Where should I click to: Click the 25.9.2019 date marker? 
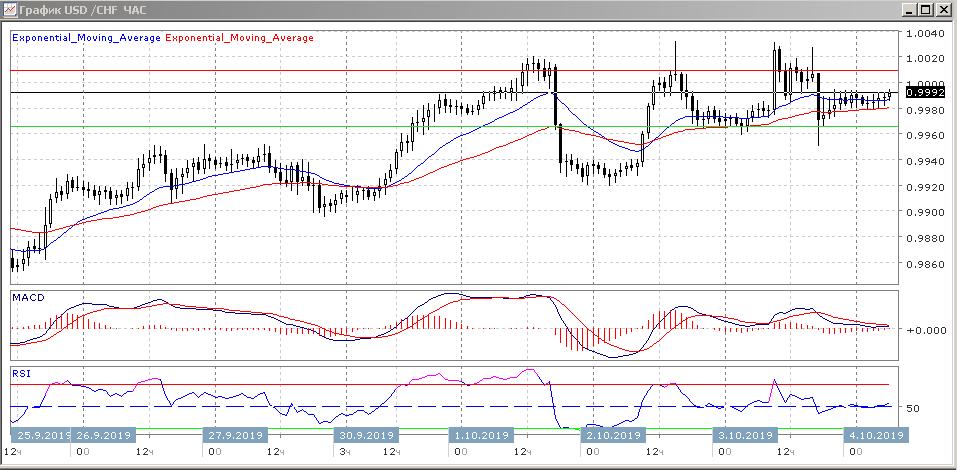pyautogui.click(x=42, y=436)
